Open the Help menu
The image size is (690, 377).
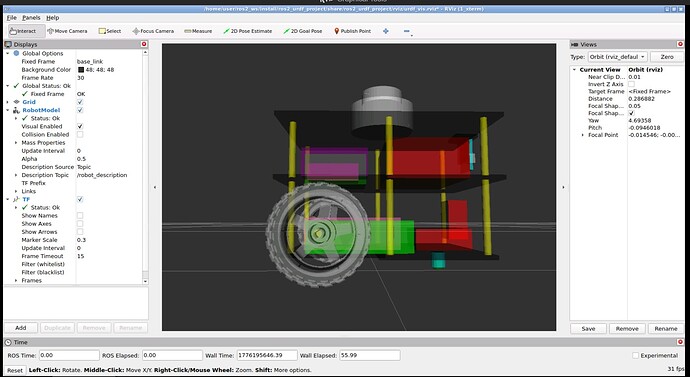[x=53, y=18]
